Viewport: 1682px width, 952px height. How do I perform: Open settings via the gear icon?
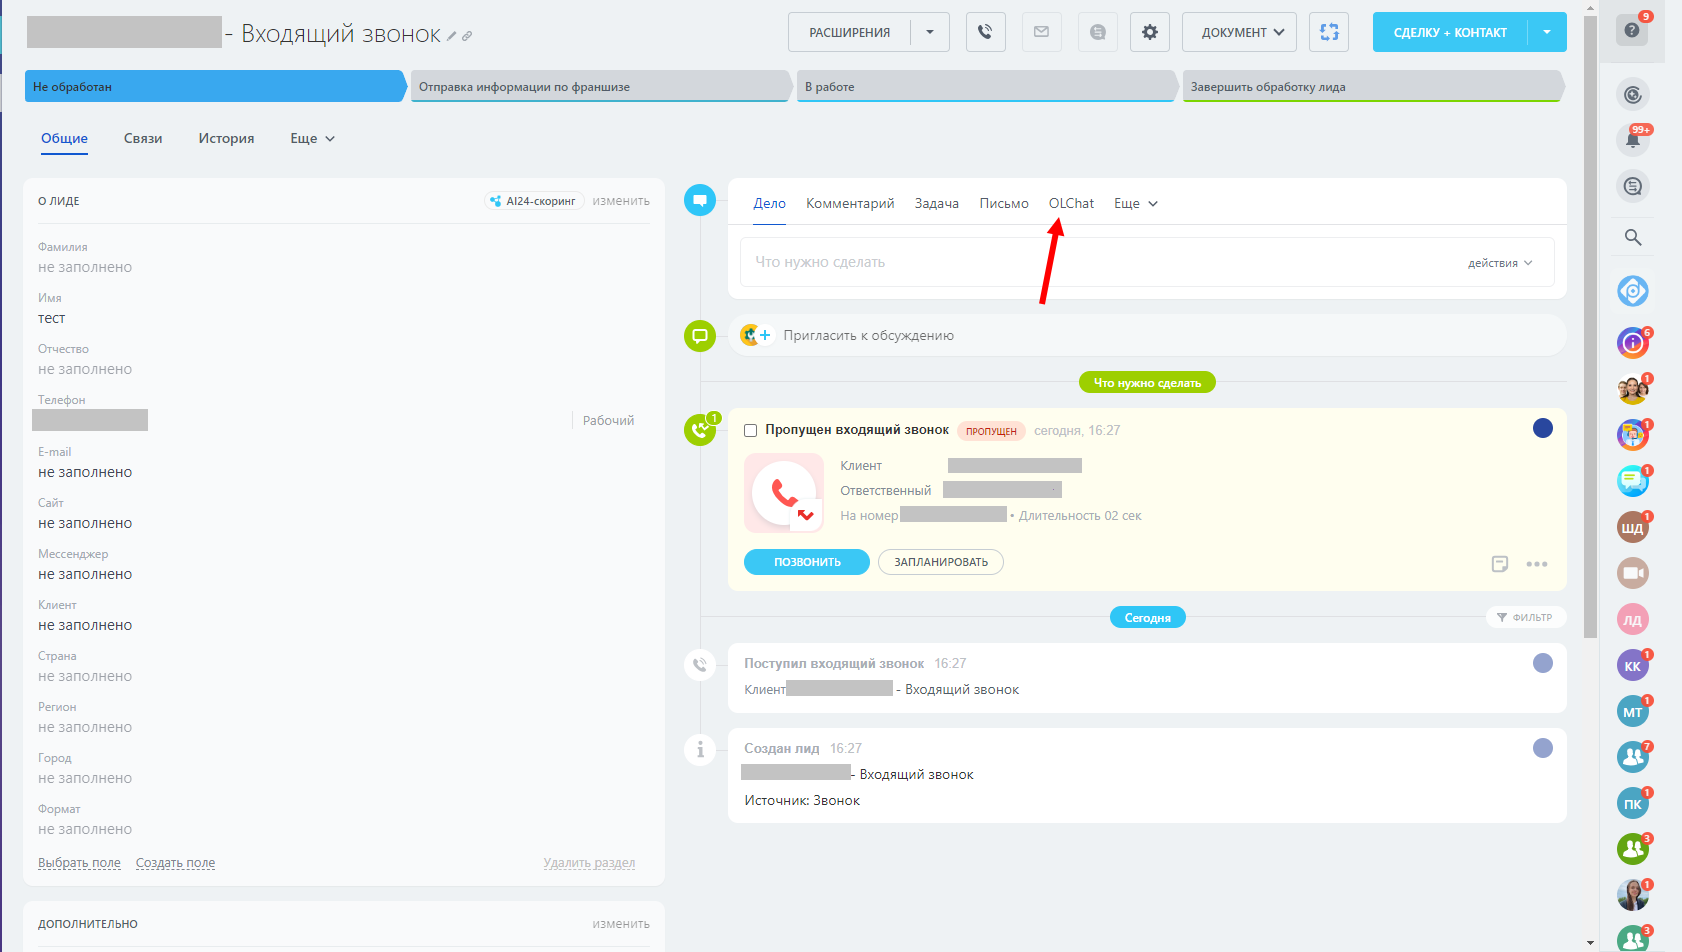tap(1149, 32)
